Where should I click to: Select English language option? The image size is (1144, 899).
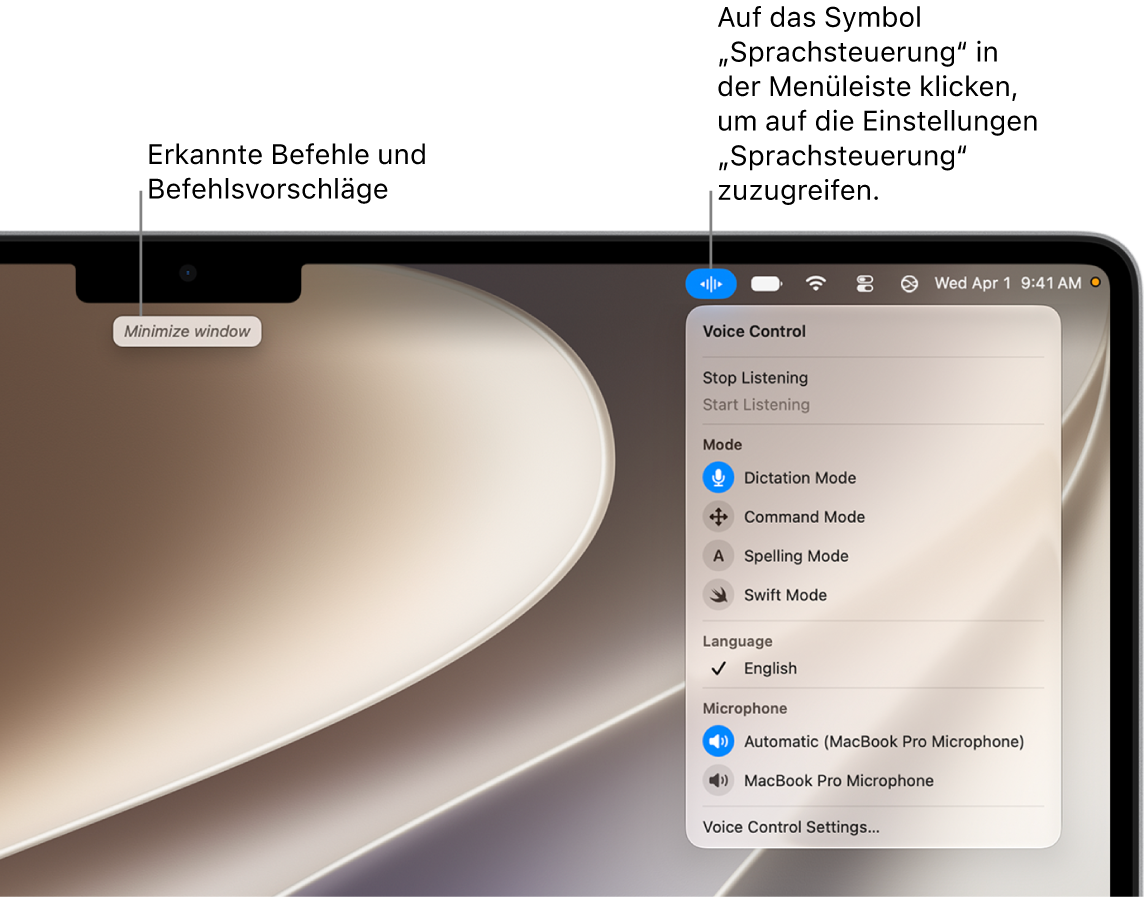873,668
